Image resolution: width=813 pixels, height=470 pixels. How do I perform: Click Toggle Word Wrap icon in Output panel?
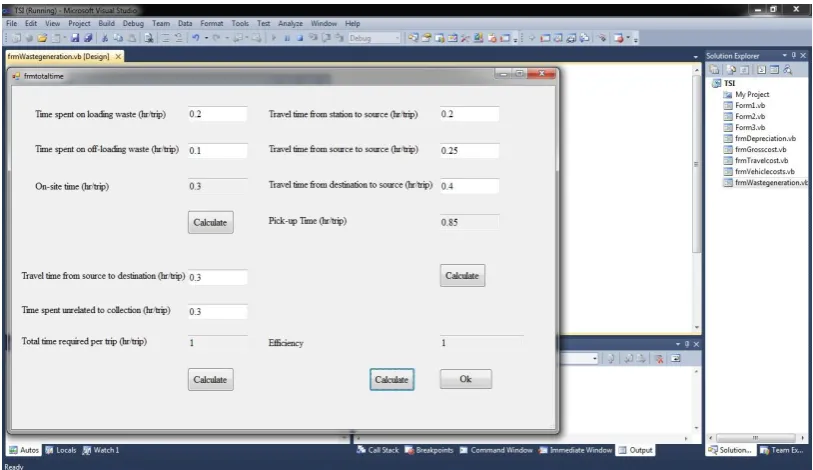click(676, 358)
